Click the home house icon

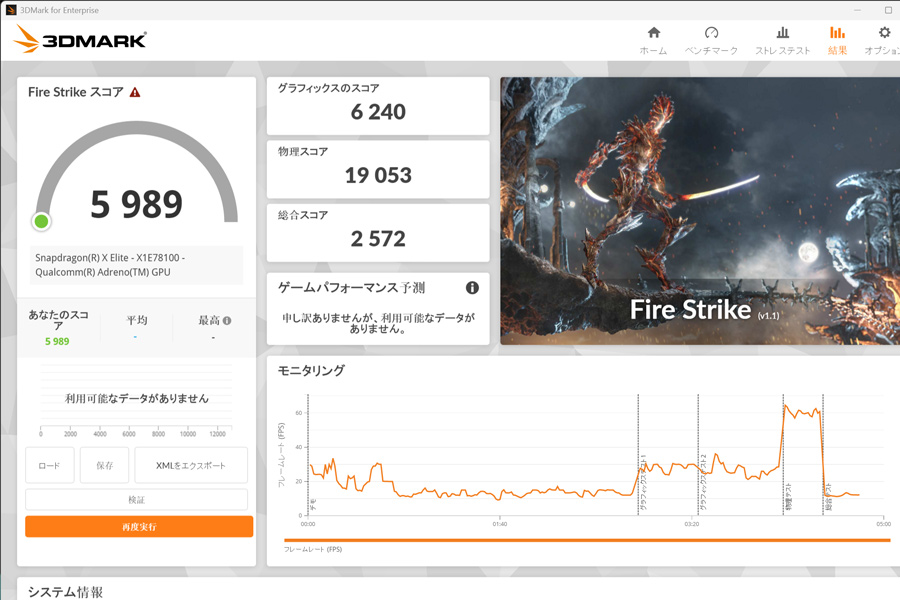(x=654, y=32)
